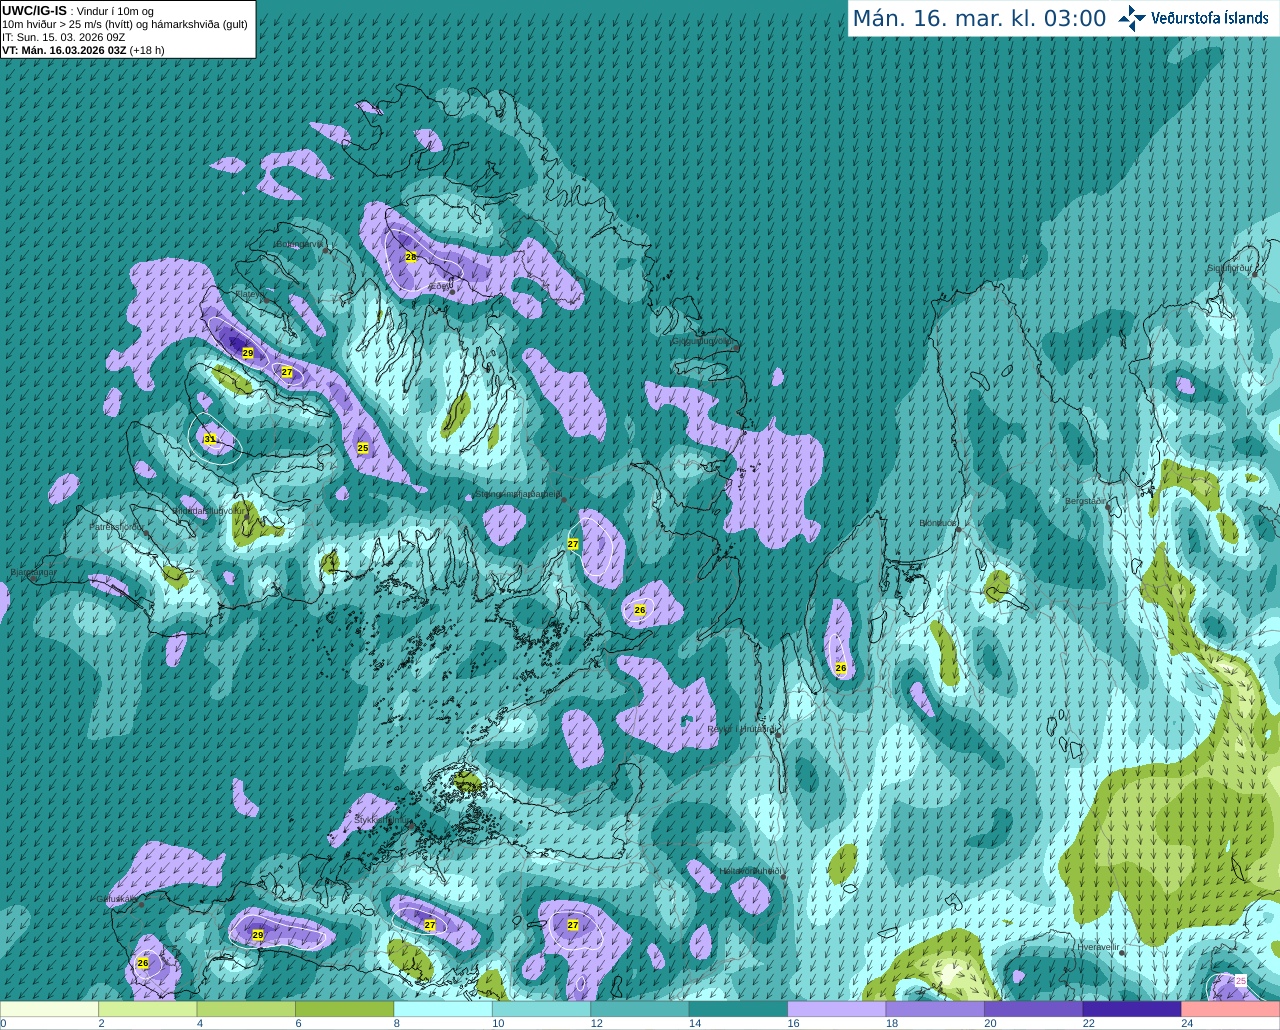Click the '24' tick label on the legend
1280x1030 pixels.
(1187, 1023)
